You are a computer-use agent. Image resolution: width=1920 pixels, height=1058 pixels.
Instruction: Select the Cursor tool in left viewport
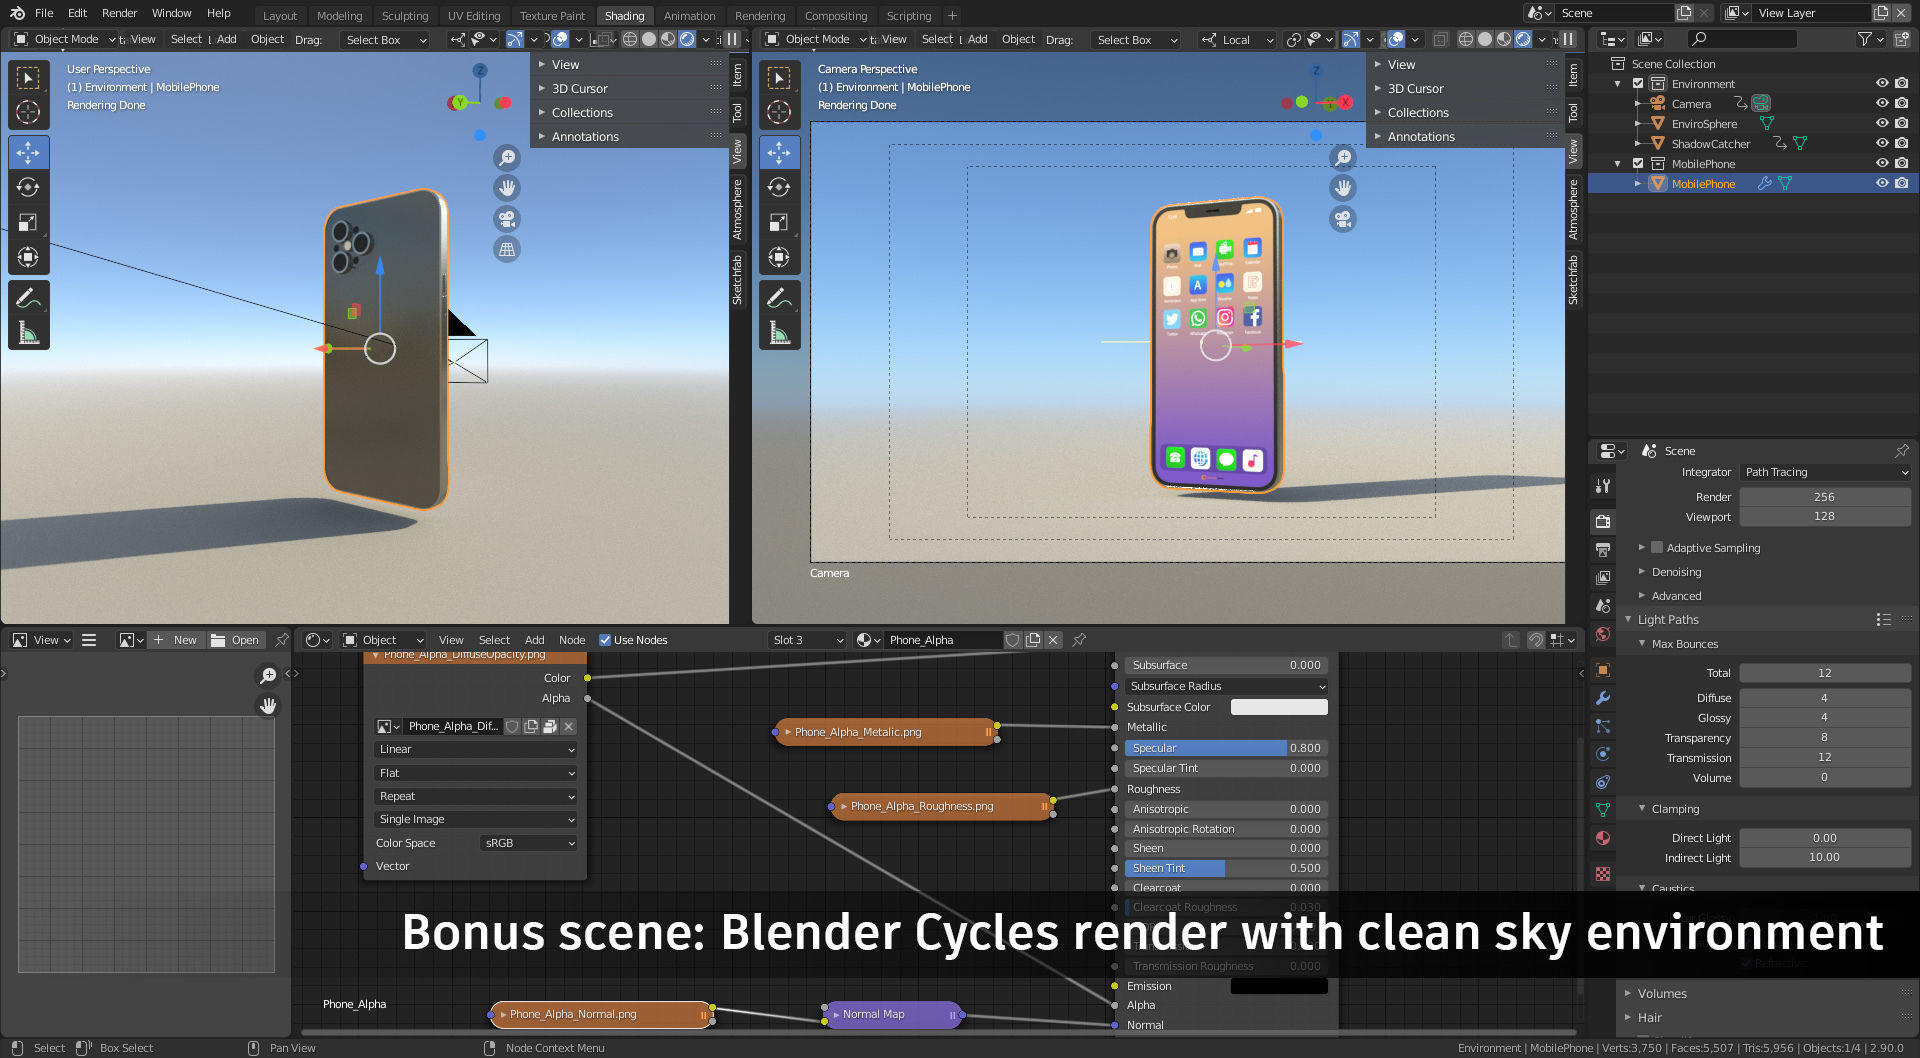pos(28,112)
